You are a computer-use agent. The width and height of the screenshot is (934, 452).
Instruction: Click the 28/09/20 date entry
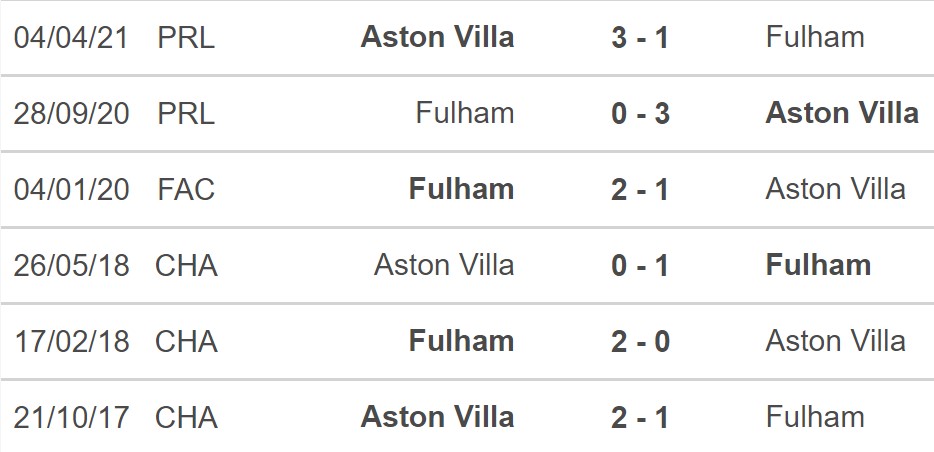(x=71, y=114)
